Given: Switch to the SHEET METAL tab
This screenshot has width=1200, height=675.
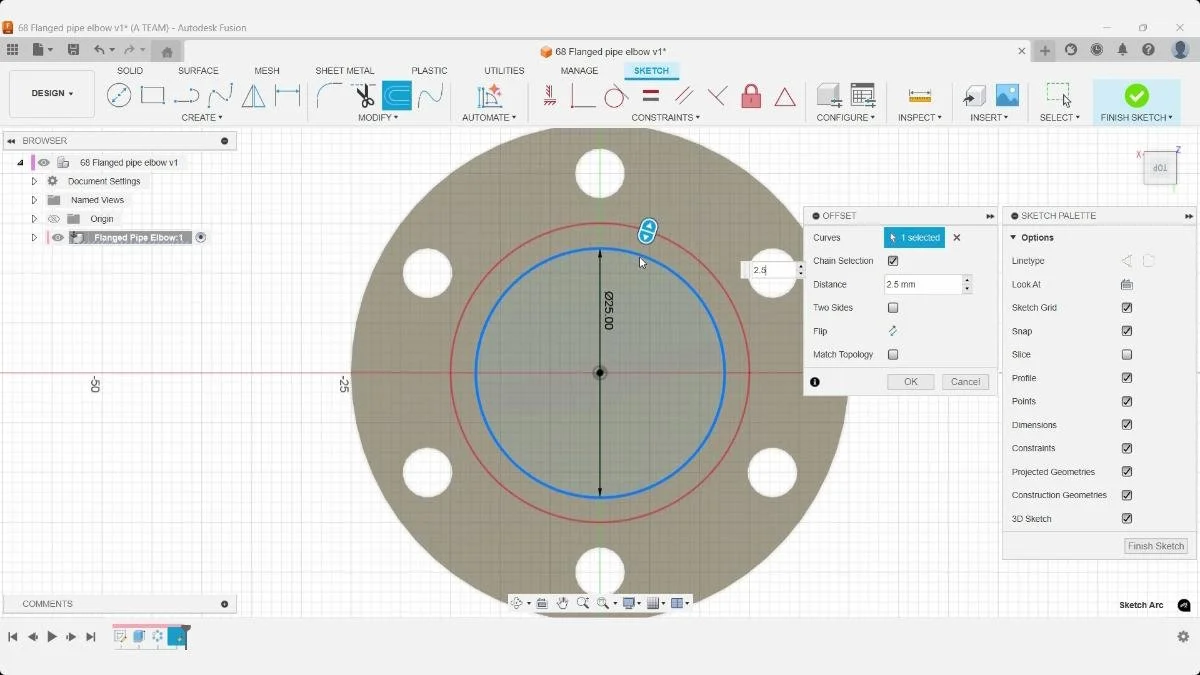Looking at the screenshot, I should click(345, 71).
